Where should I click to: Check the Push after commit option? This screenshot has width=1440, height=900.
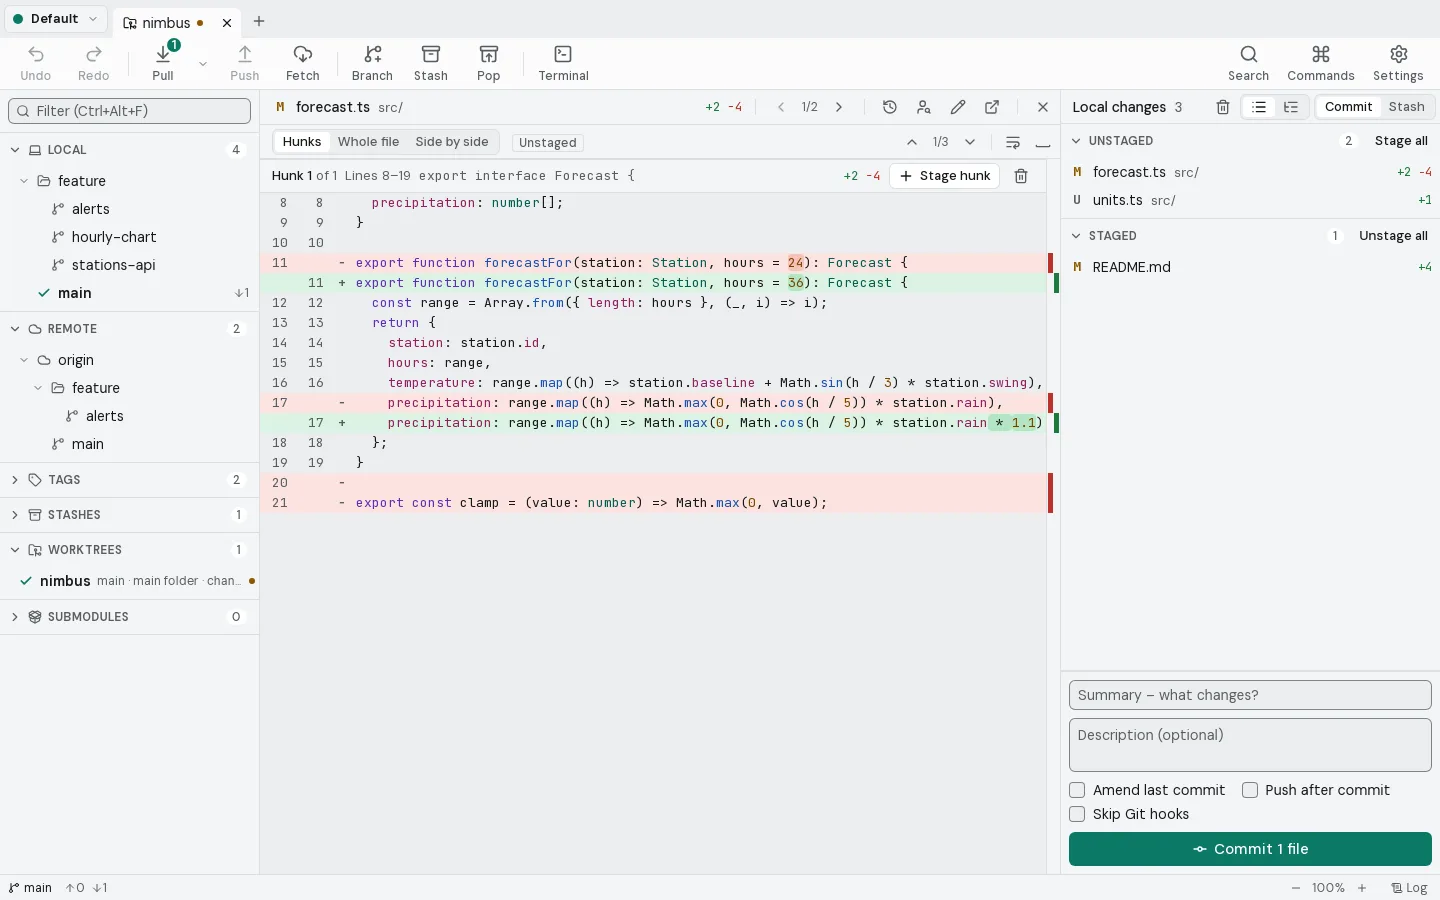(x=1250, y=790)
